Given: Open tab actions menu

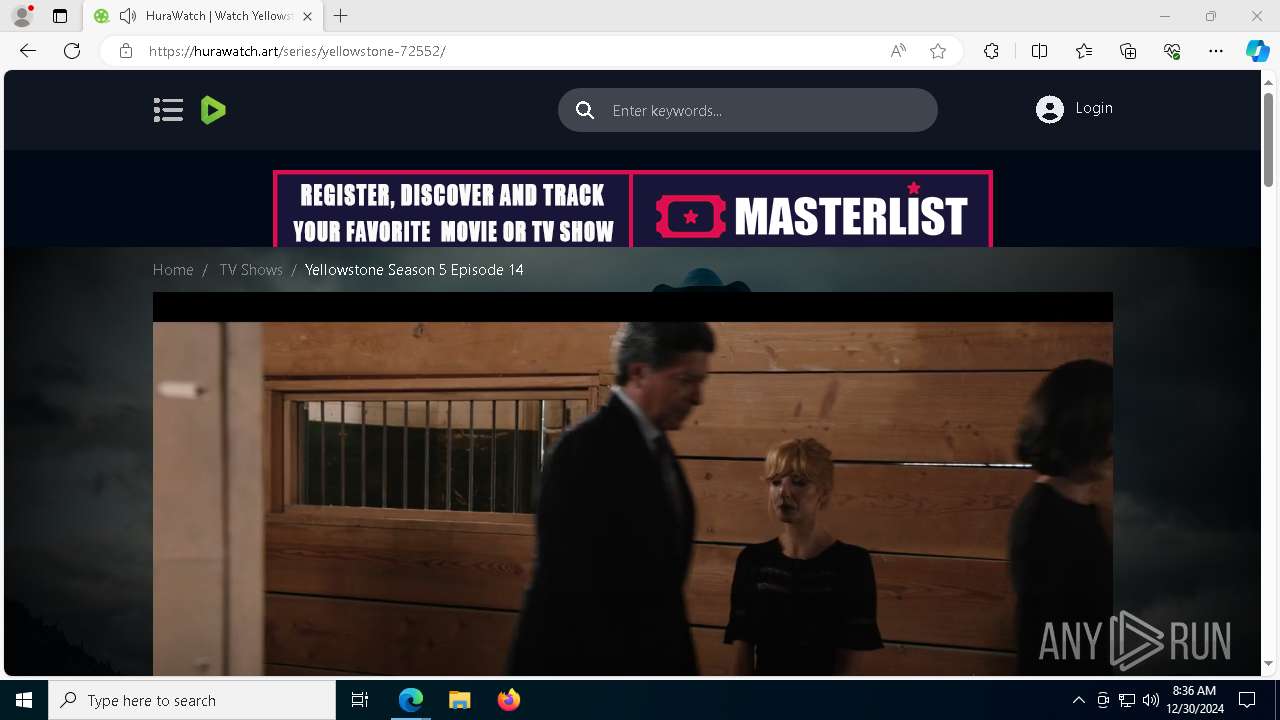Looking at the screenshot, I should [x=60, y=16].
